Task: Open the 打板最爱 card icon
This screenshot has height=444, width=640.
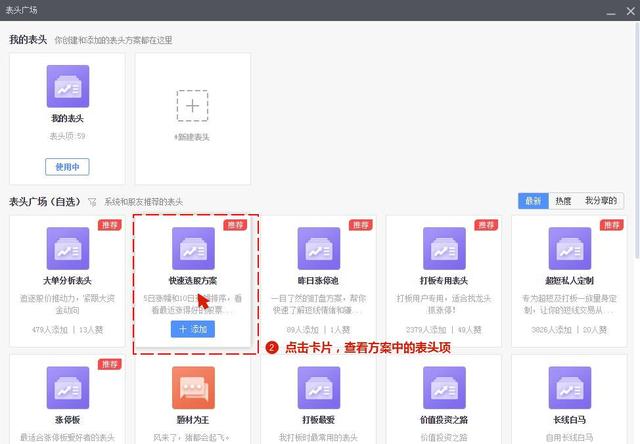Action: tap(319, 388)
